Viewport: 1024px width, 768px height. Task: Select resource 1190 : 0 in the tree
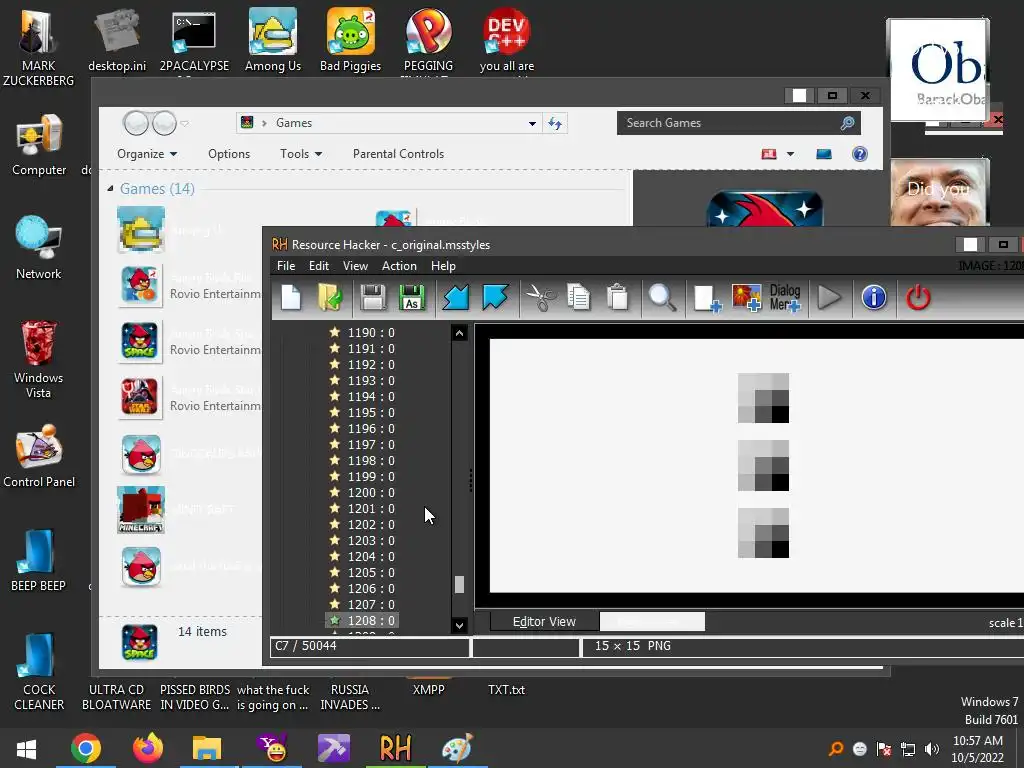[x=371, y=332]
